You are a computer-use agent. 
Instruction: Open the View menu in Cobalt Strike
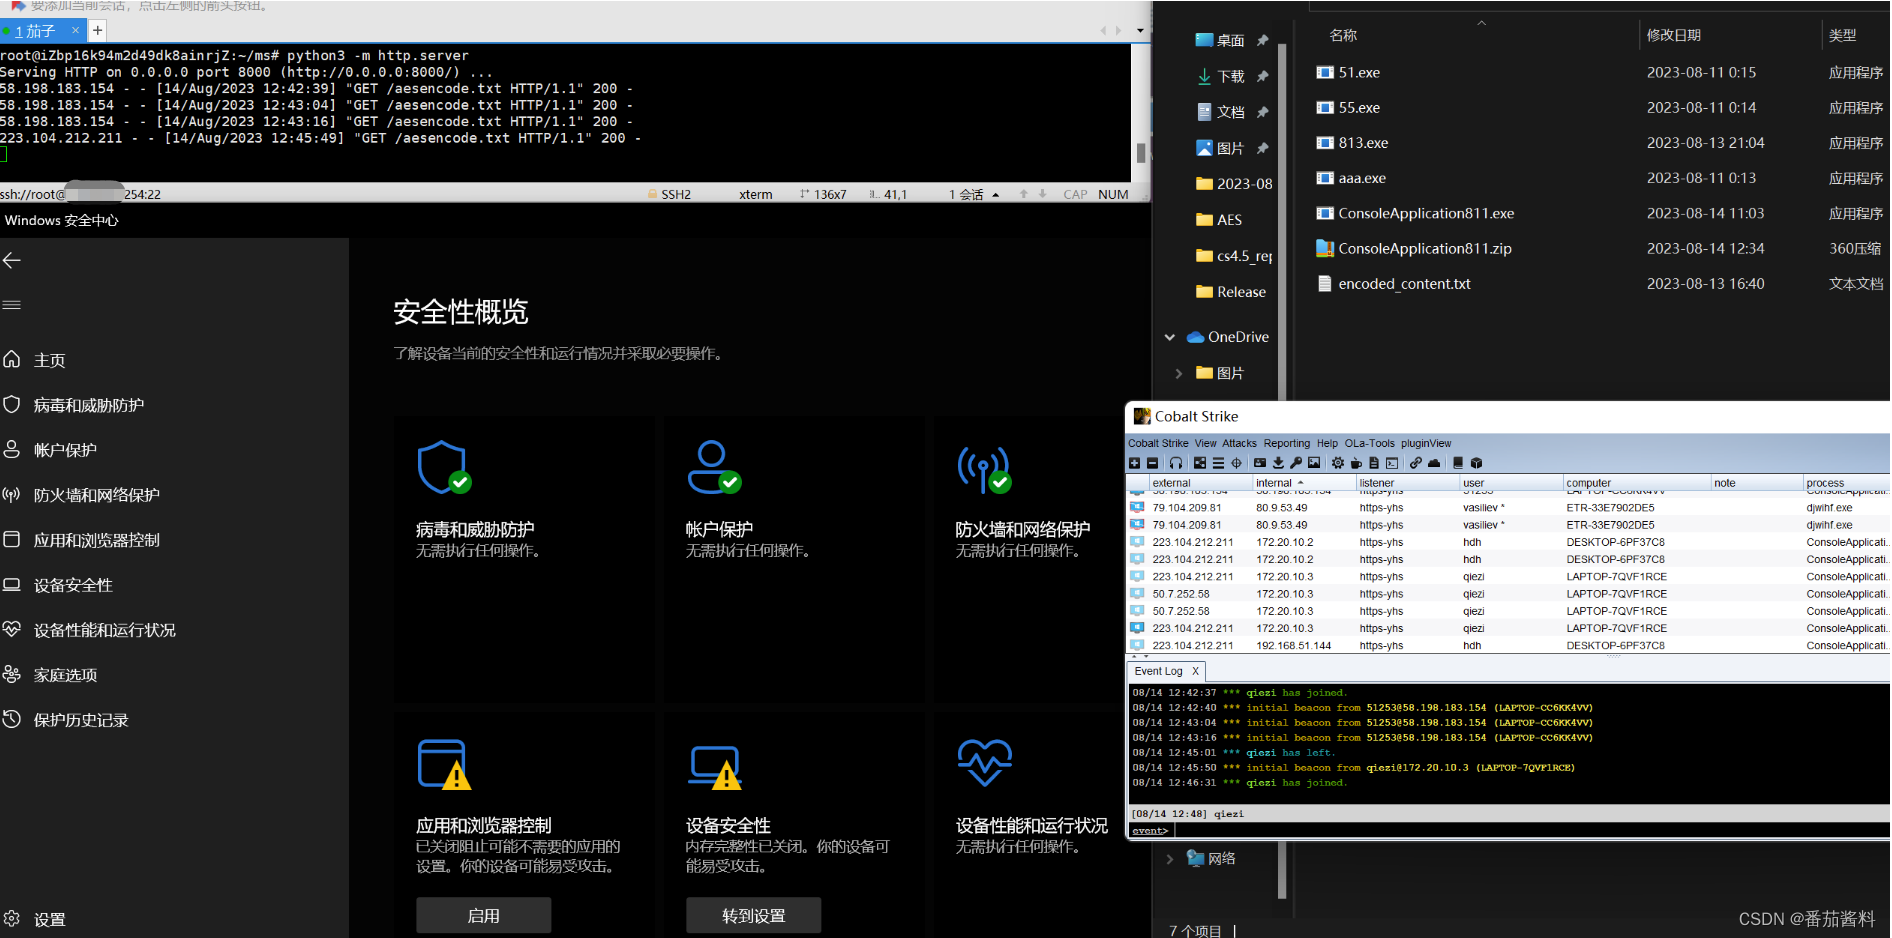pos(1206,443)
